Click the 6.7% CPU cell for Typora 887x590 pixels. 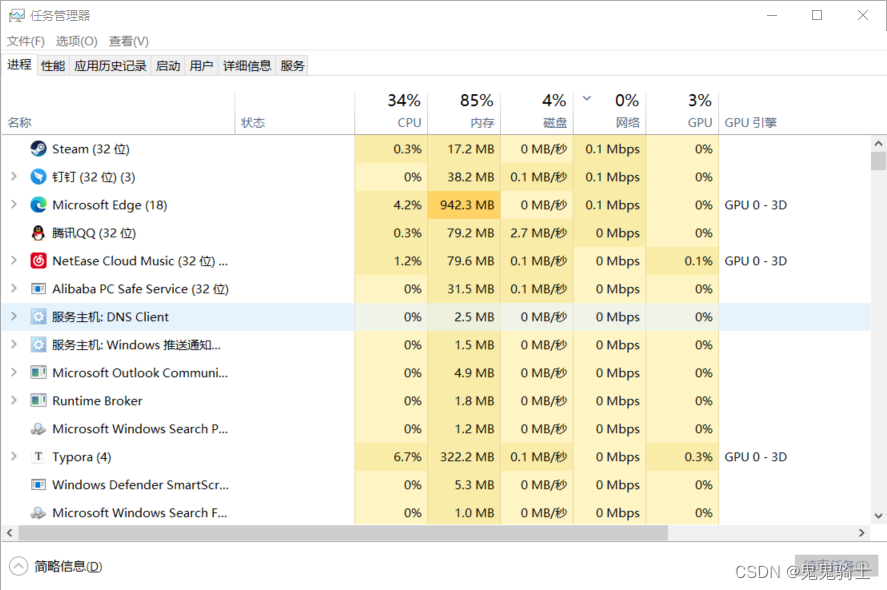pyautogui.click(x=391, y=457)
